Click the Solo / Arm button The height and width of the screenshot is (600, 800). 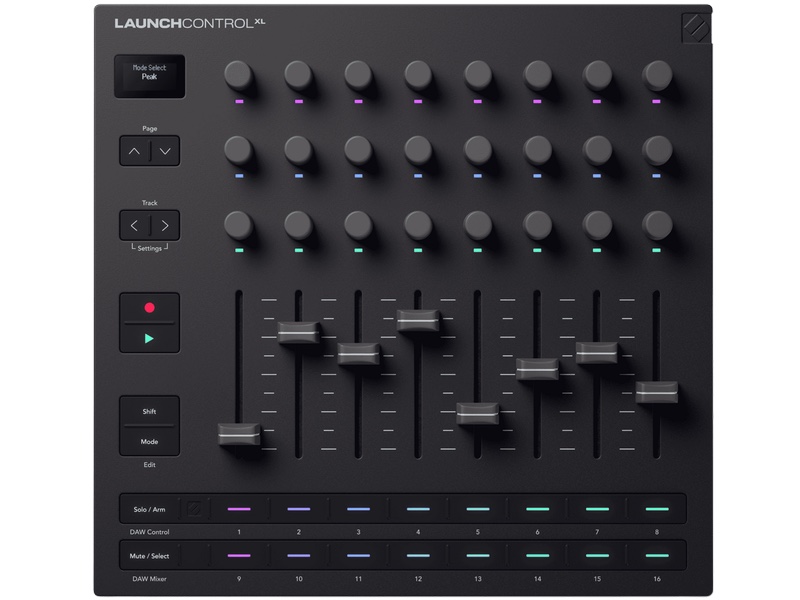pos(149,509)
